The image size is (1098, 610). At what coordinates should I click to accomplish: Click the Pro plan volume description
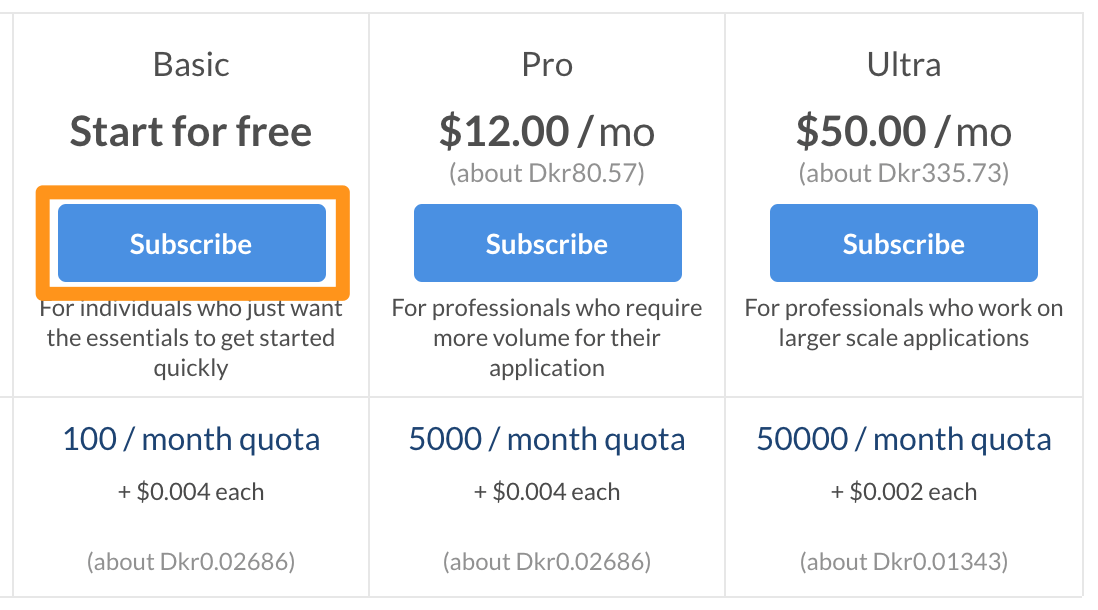point(547,338)
